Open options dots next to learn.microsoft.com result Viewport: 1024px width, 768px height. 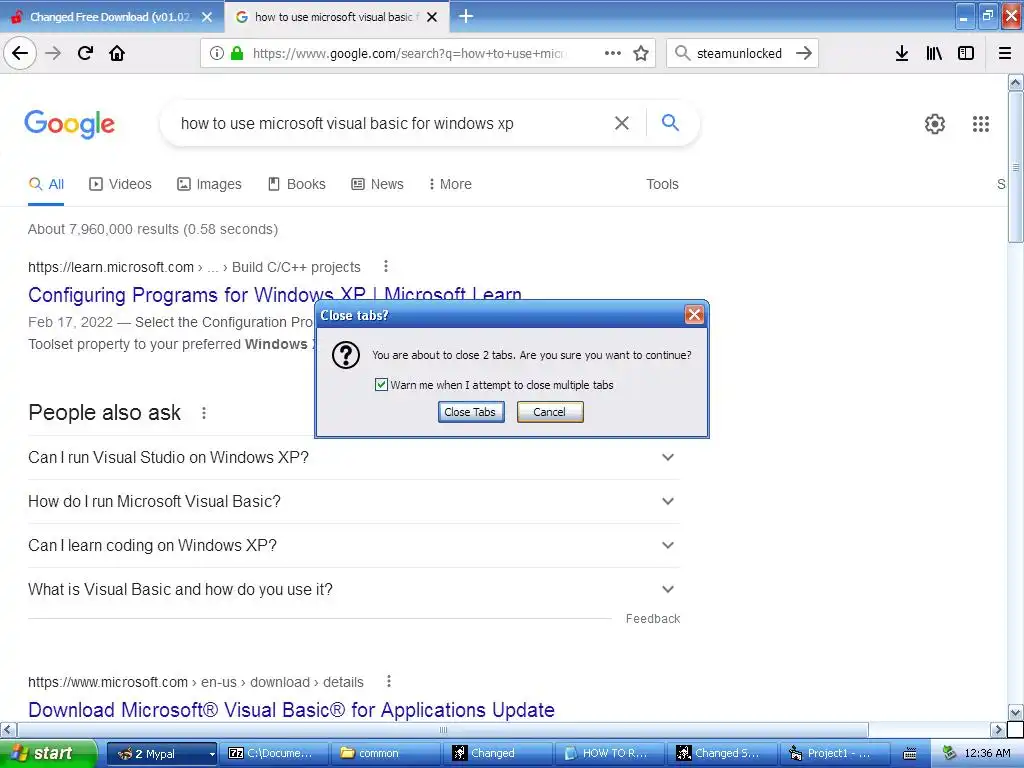point(386,266)
